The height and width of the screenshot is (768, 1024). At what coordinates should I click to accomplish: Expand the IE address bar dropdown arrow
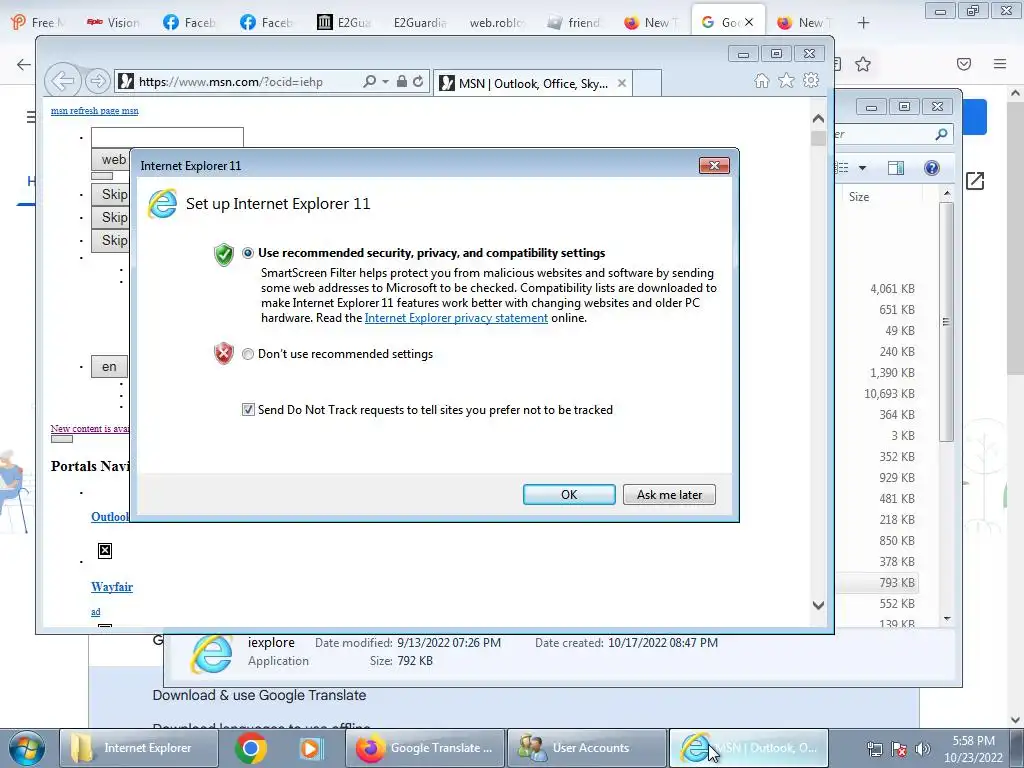pos(385,82)
